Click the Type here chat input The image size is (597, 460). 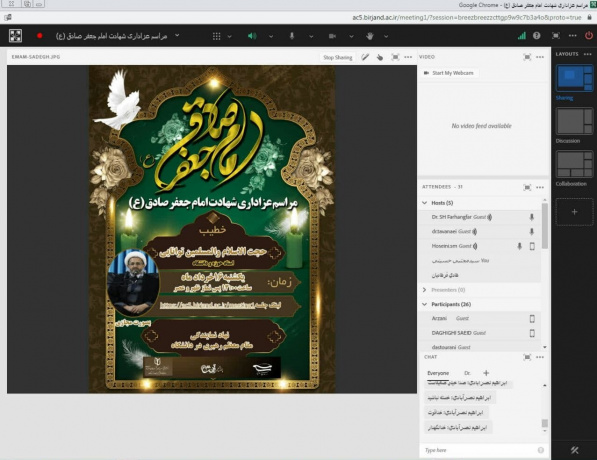point(478,450)
